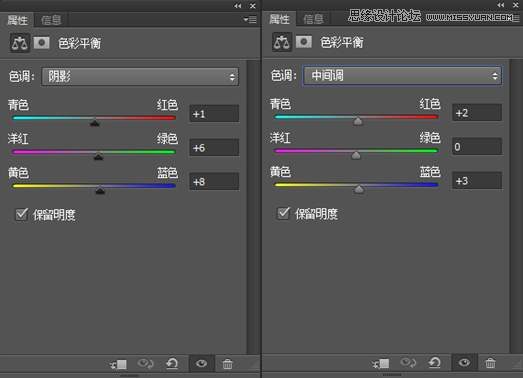Uncheck 保留明度 in the shadows panel

pyautogui.click(x=22, y=214)
